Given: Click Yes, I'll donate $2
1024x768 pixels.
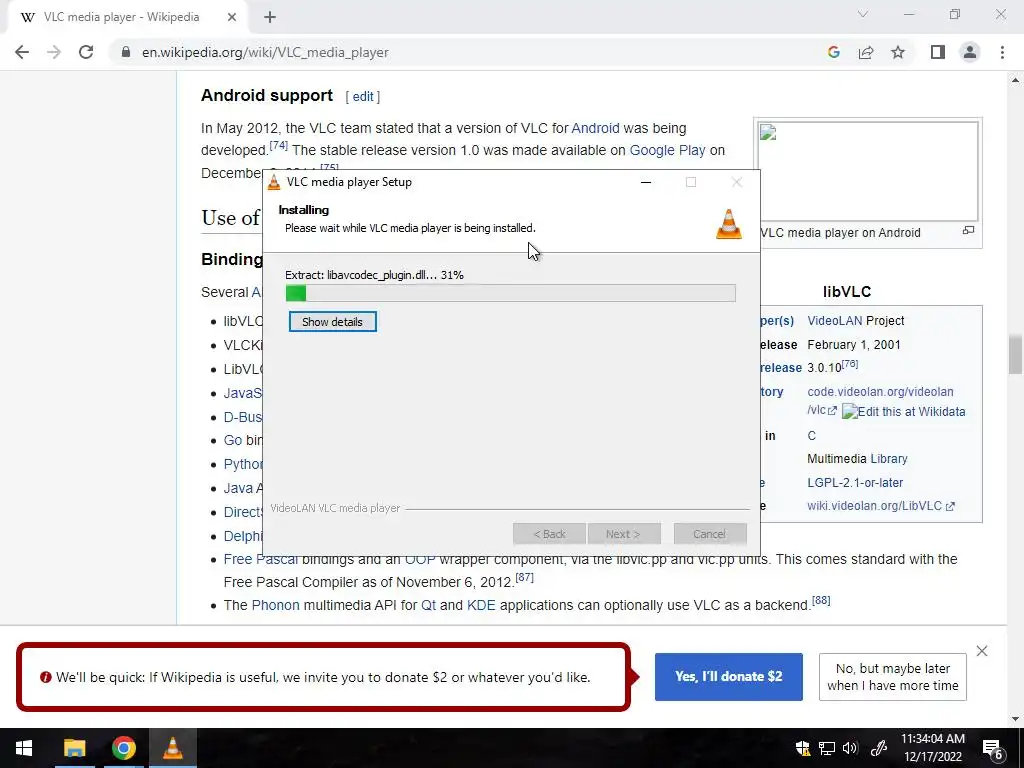Looking at the screenshot, I should (x=729, y=677).
